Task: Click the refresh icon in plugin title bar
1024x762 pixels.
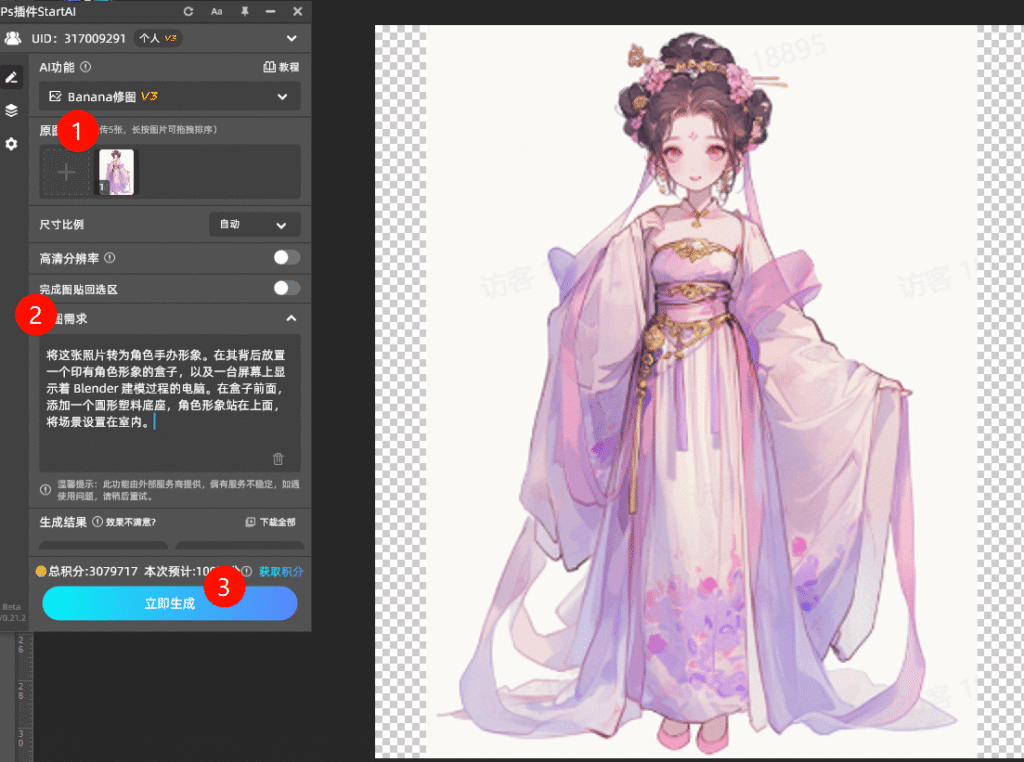Action: (x=189, y=11)
